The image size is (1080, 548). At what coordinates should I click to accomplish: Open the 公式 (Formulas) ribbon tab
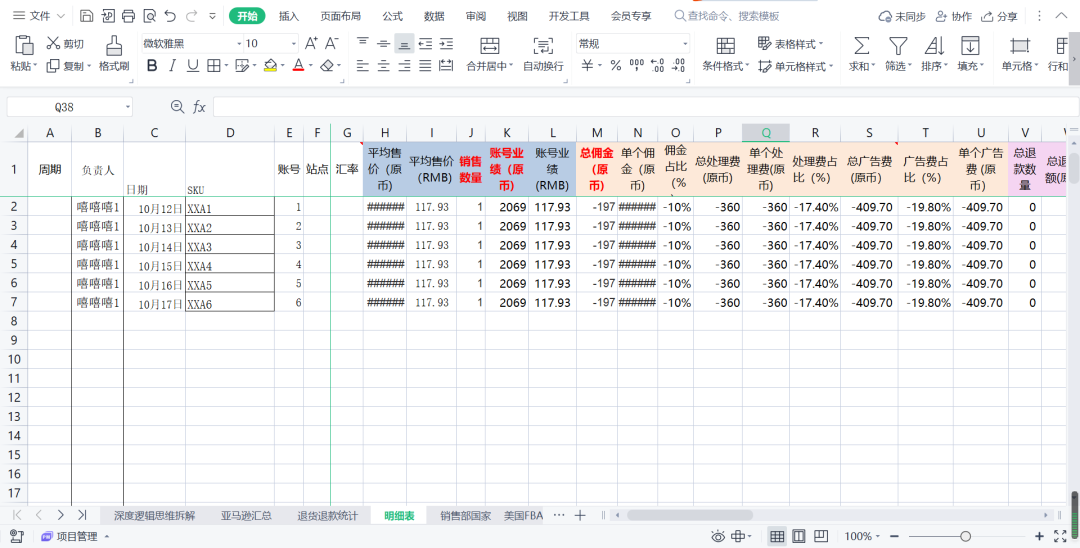pyautogui.click(x=392, y=16)
